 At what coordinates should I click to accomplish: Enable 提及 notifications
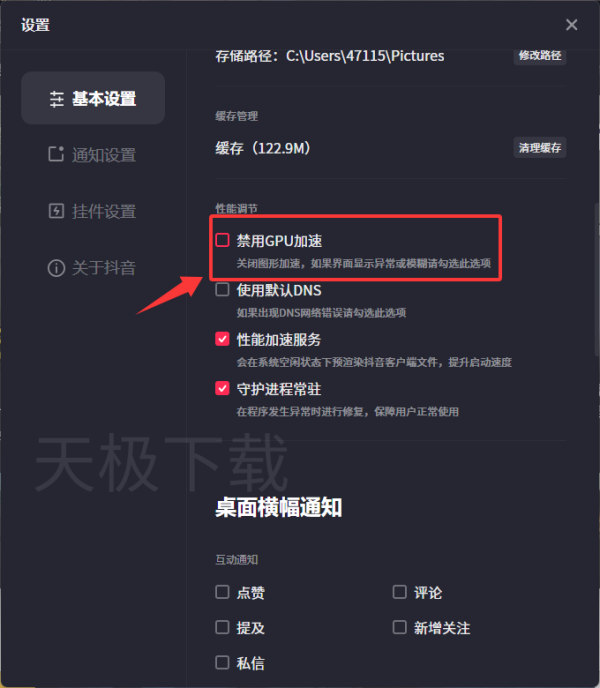point(222,627)
